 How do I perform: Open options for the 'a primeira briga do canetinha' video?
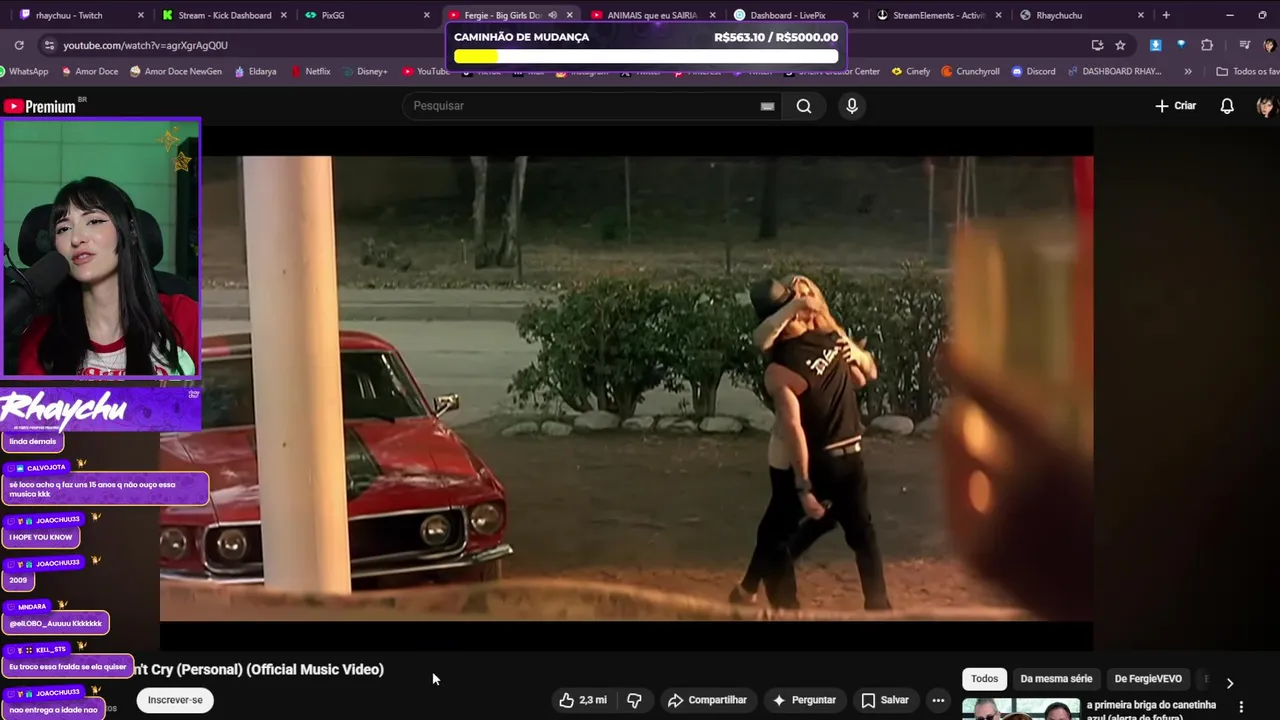coord(1241,707)
